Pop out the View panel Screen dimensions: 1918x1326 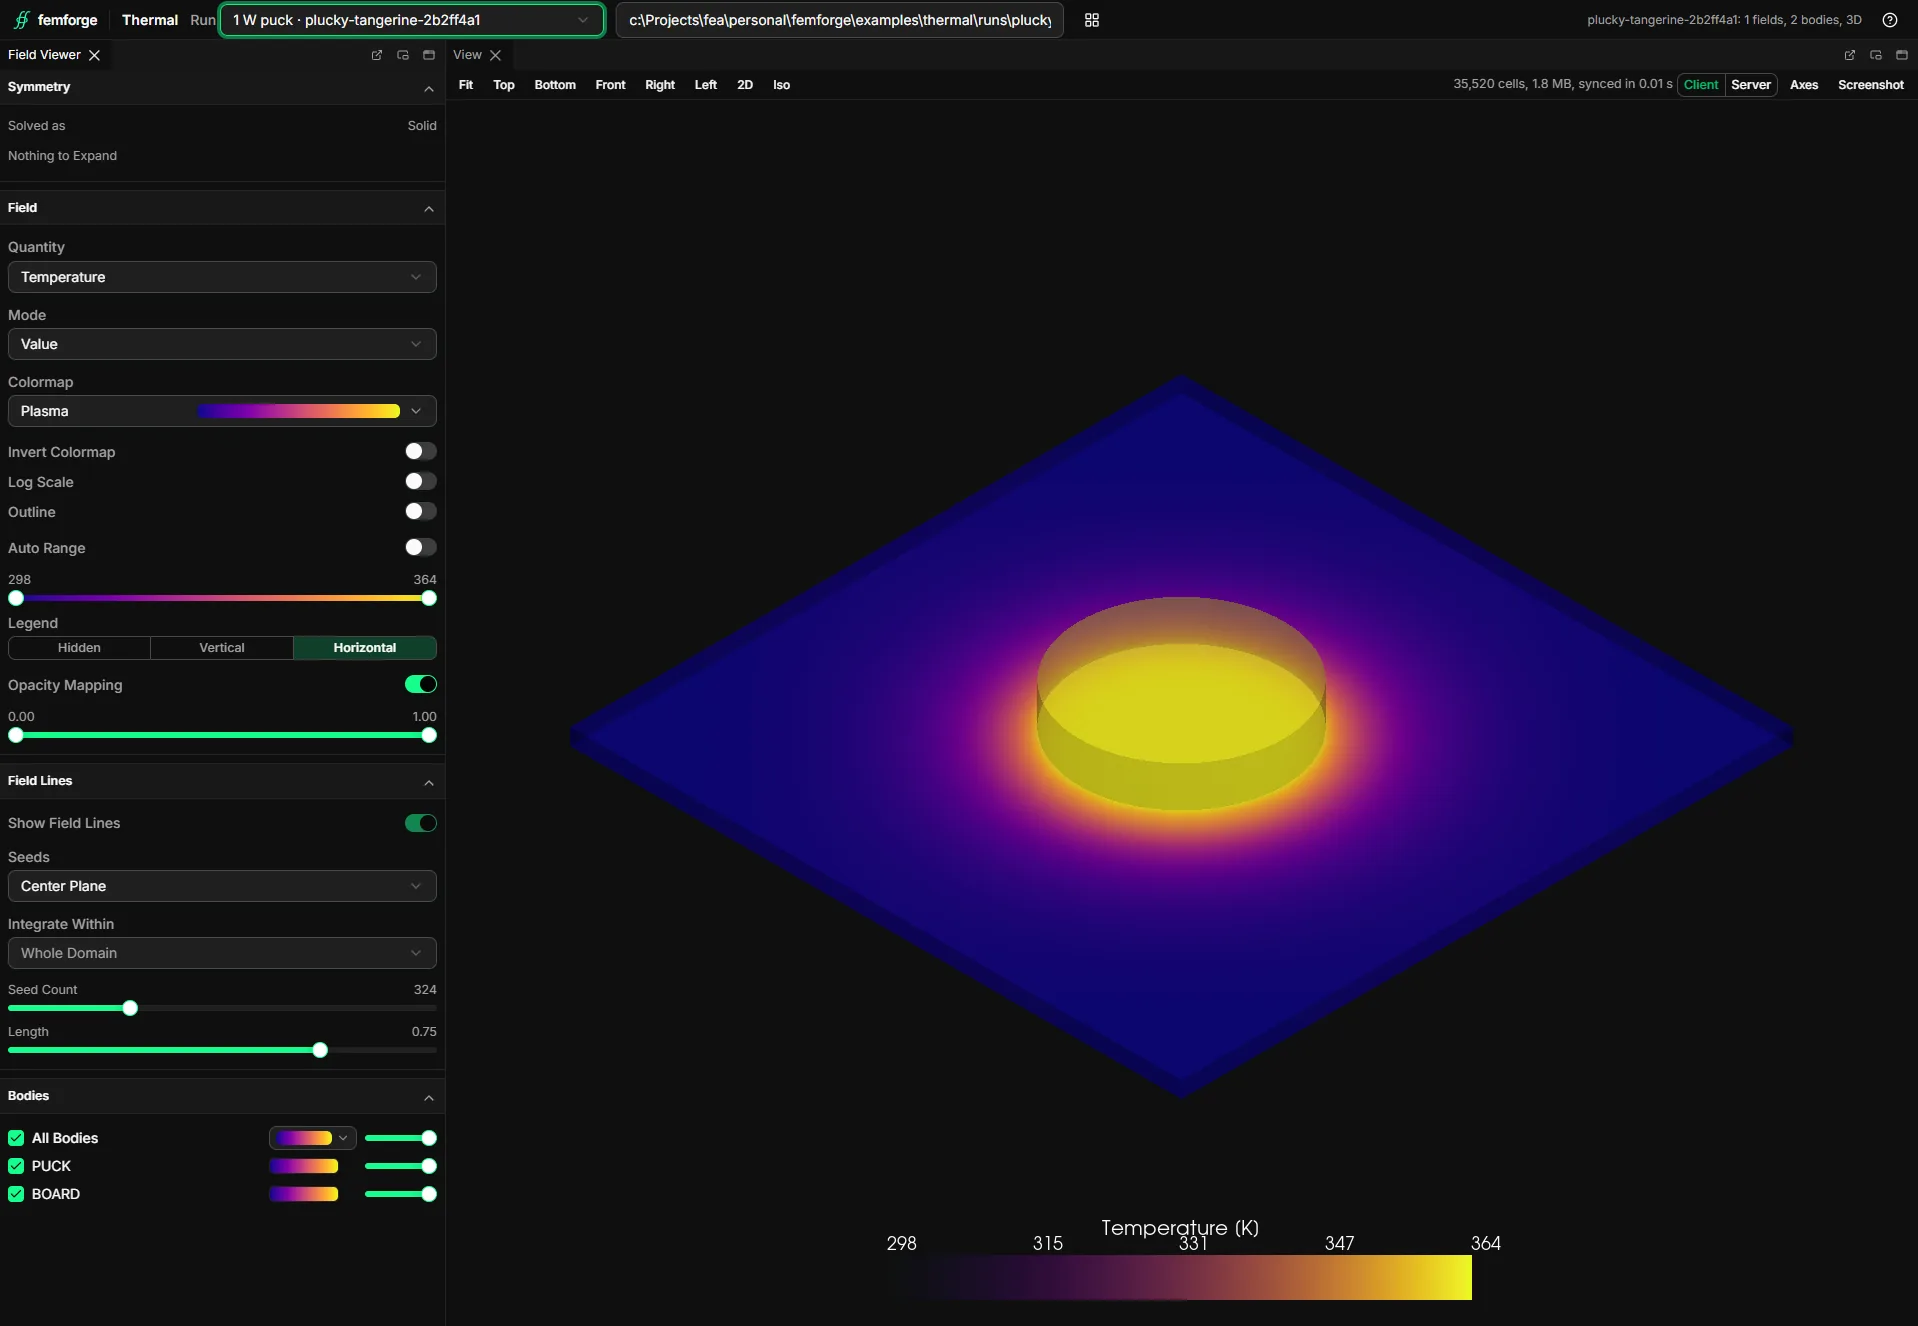click(1849, 55)
